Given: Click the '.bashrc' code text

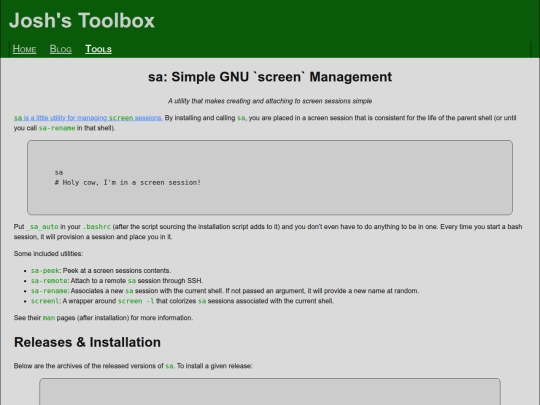Looking at the screenshot, I should tap(97, 227).
